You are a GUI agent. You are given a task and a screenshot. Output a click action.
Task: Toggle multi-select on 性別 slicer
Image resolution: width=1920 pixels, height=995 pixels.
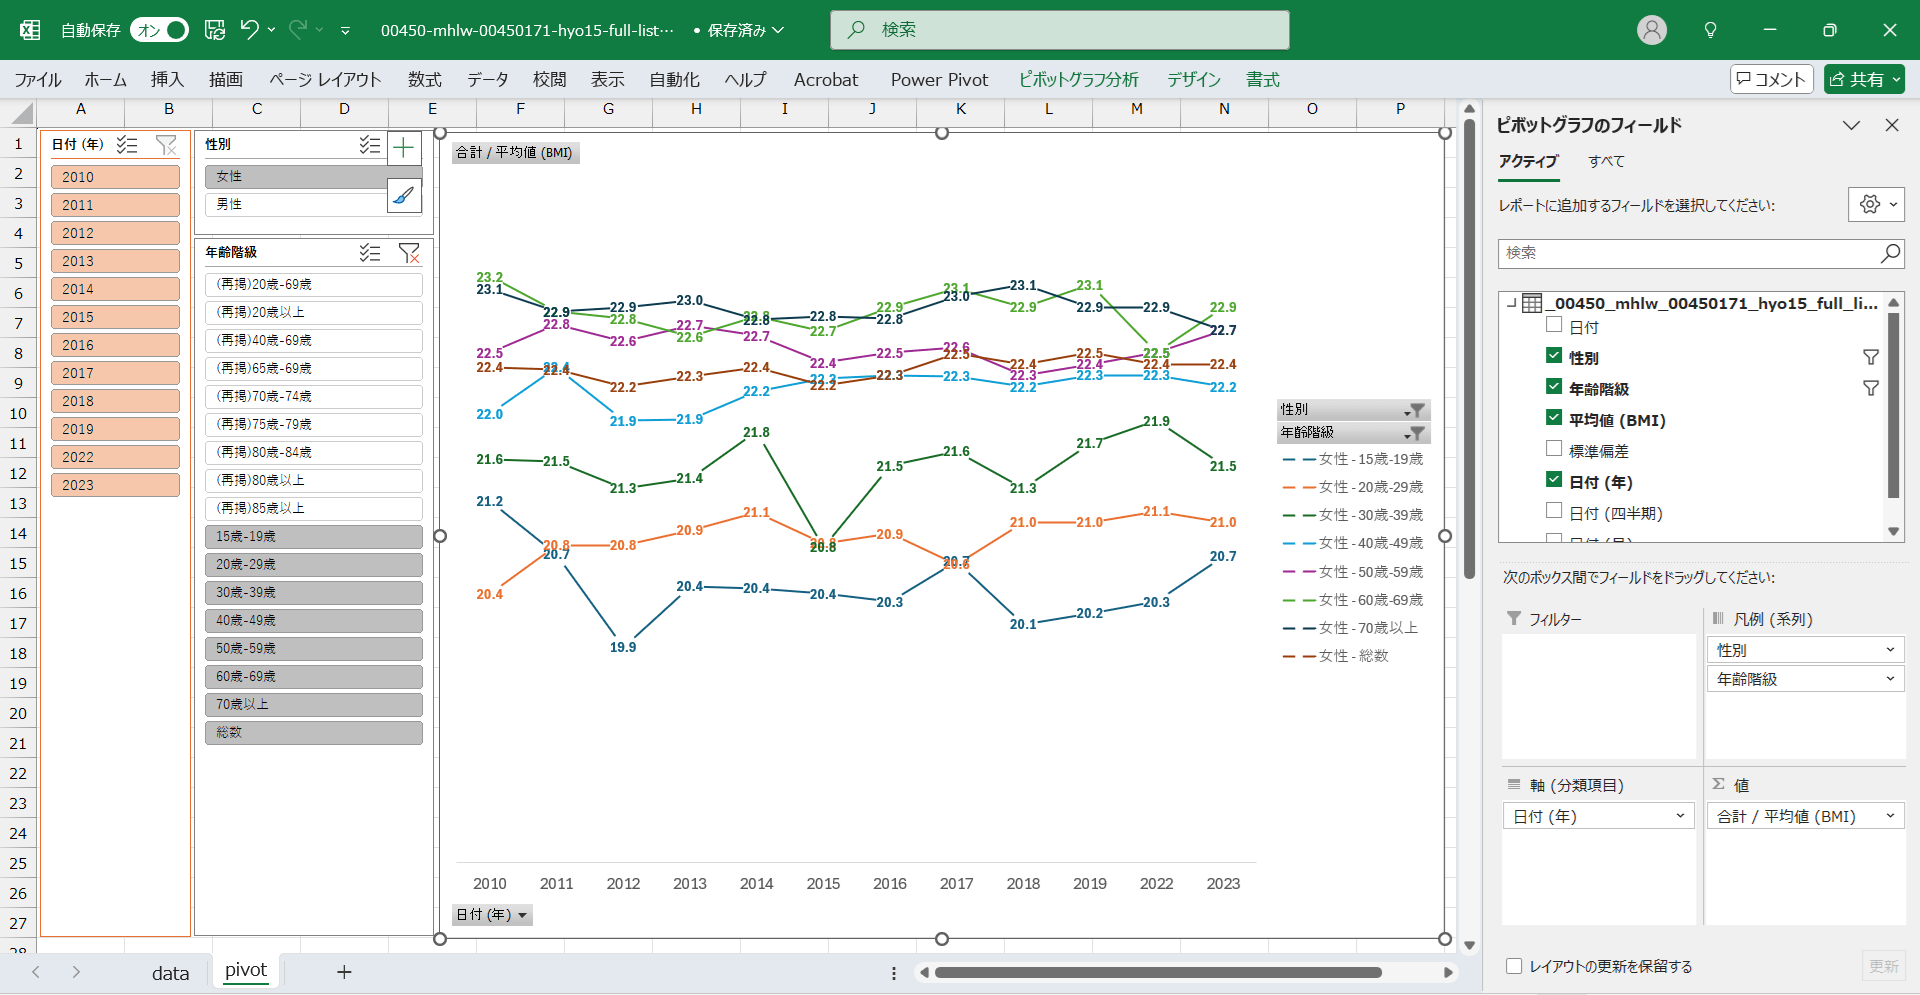370,145
